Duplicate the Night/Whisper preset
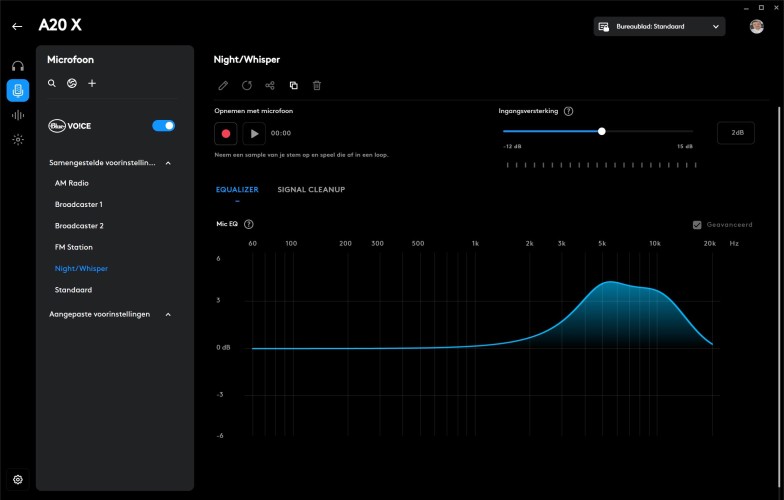Image resolution: width=784 pixels, height=500 pixels. coord(293,86)
